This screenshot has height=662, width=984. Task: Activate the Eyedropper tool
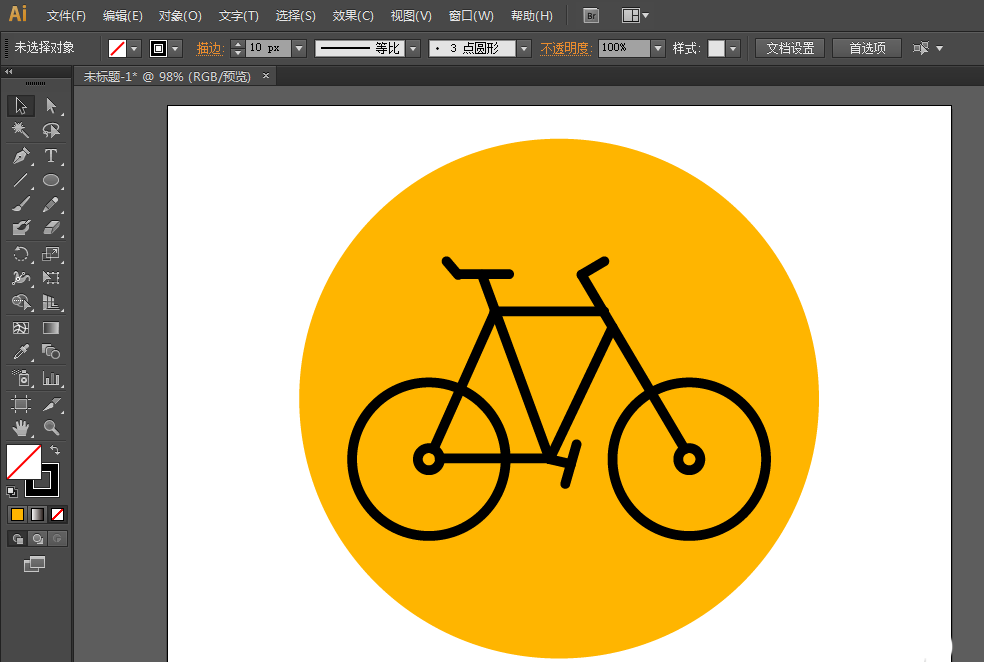click(21, 352)
